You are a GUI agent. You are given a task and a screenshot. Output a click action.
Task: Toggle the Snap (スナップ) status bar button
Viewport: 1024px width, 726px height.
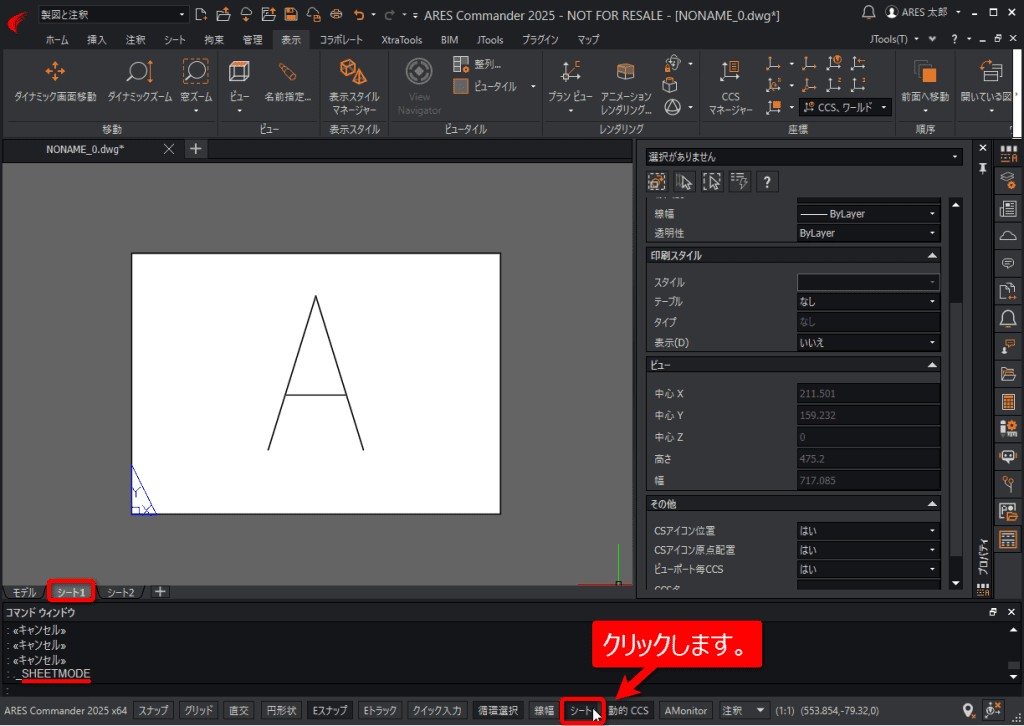(153, 710)
